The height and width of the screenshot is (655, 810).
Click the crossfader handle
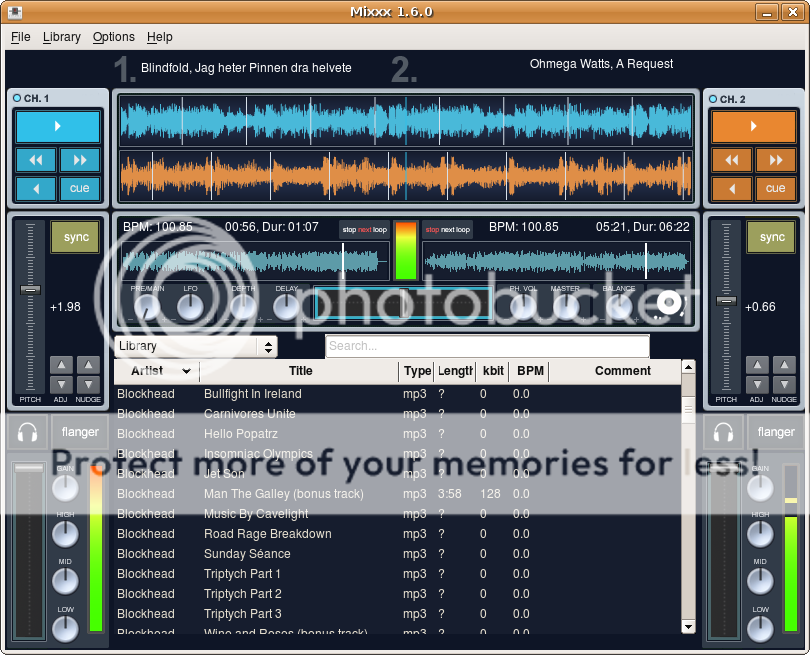click(x=404, y=303)
